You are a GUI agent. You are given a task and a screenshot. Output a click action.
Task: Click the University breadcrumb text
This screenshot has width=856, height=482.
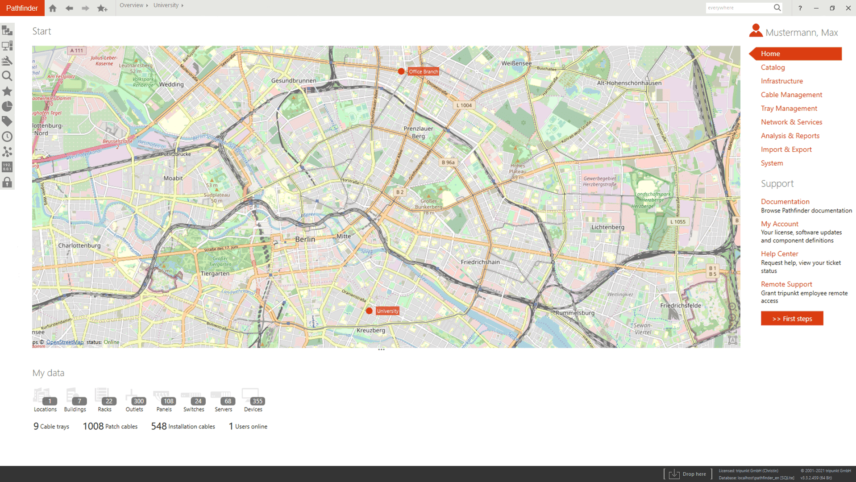click(166, 5)
